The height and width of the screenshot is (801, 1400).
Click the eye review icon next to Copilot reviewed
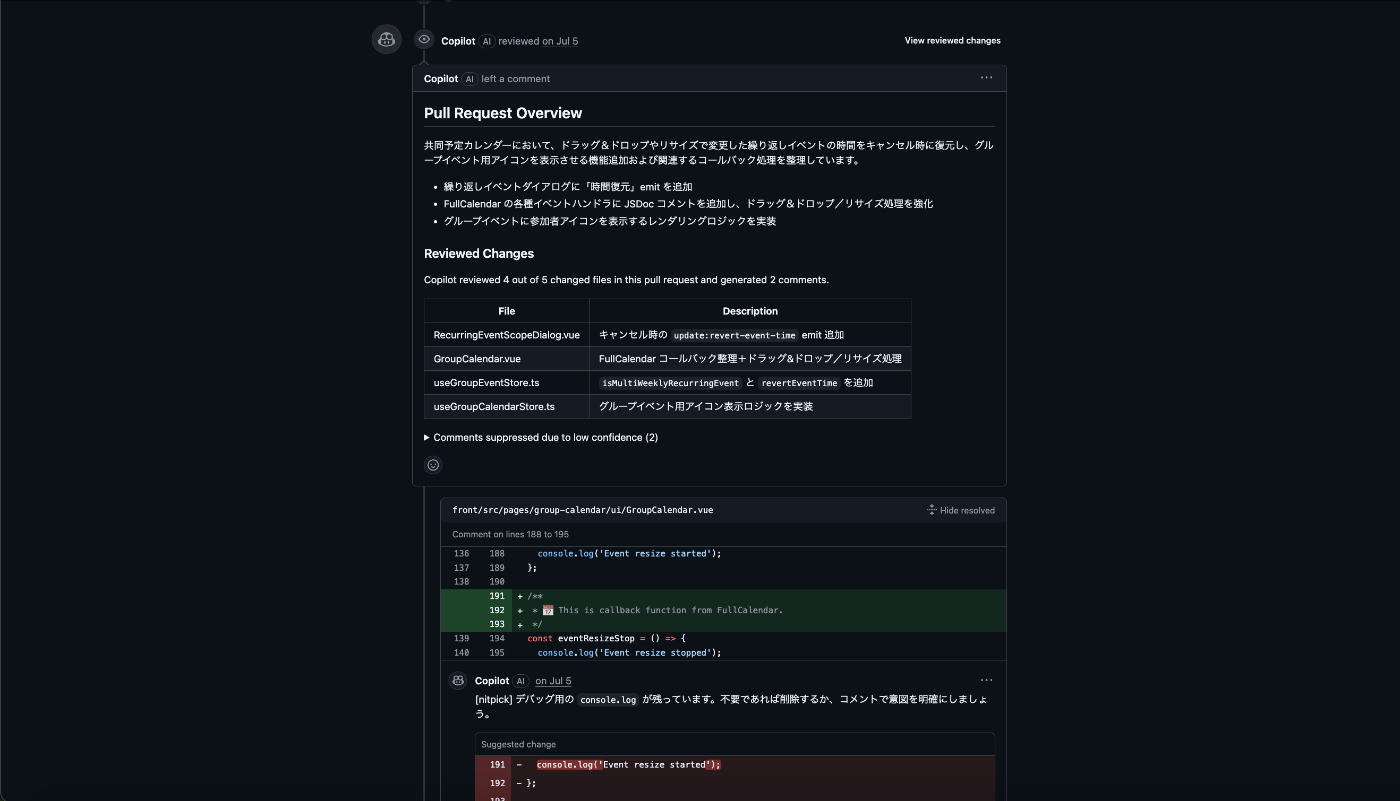click(424, 40)
